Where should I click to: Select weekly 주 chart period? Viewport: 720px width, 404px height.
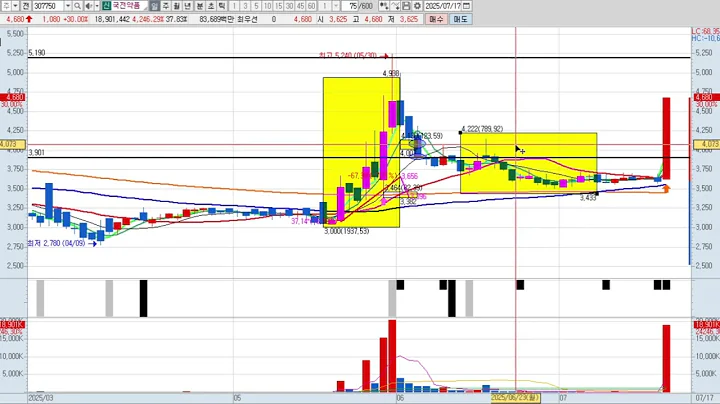(x=166, y=6)
